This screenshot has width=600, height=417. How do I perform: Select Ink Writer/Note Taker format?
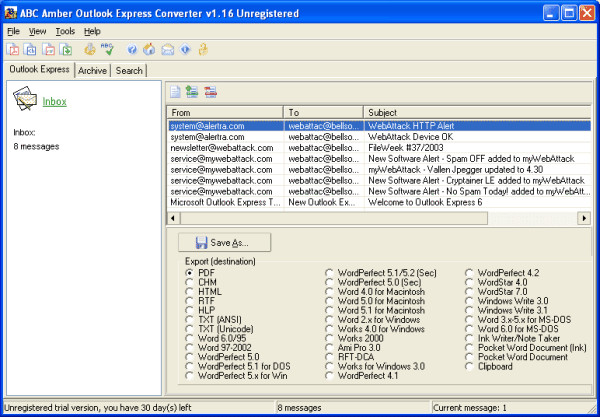coord(469,338)
